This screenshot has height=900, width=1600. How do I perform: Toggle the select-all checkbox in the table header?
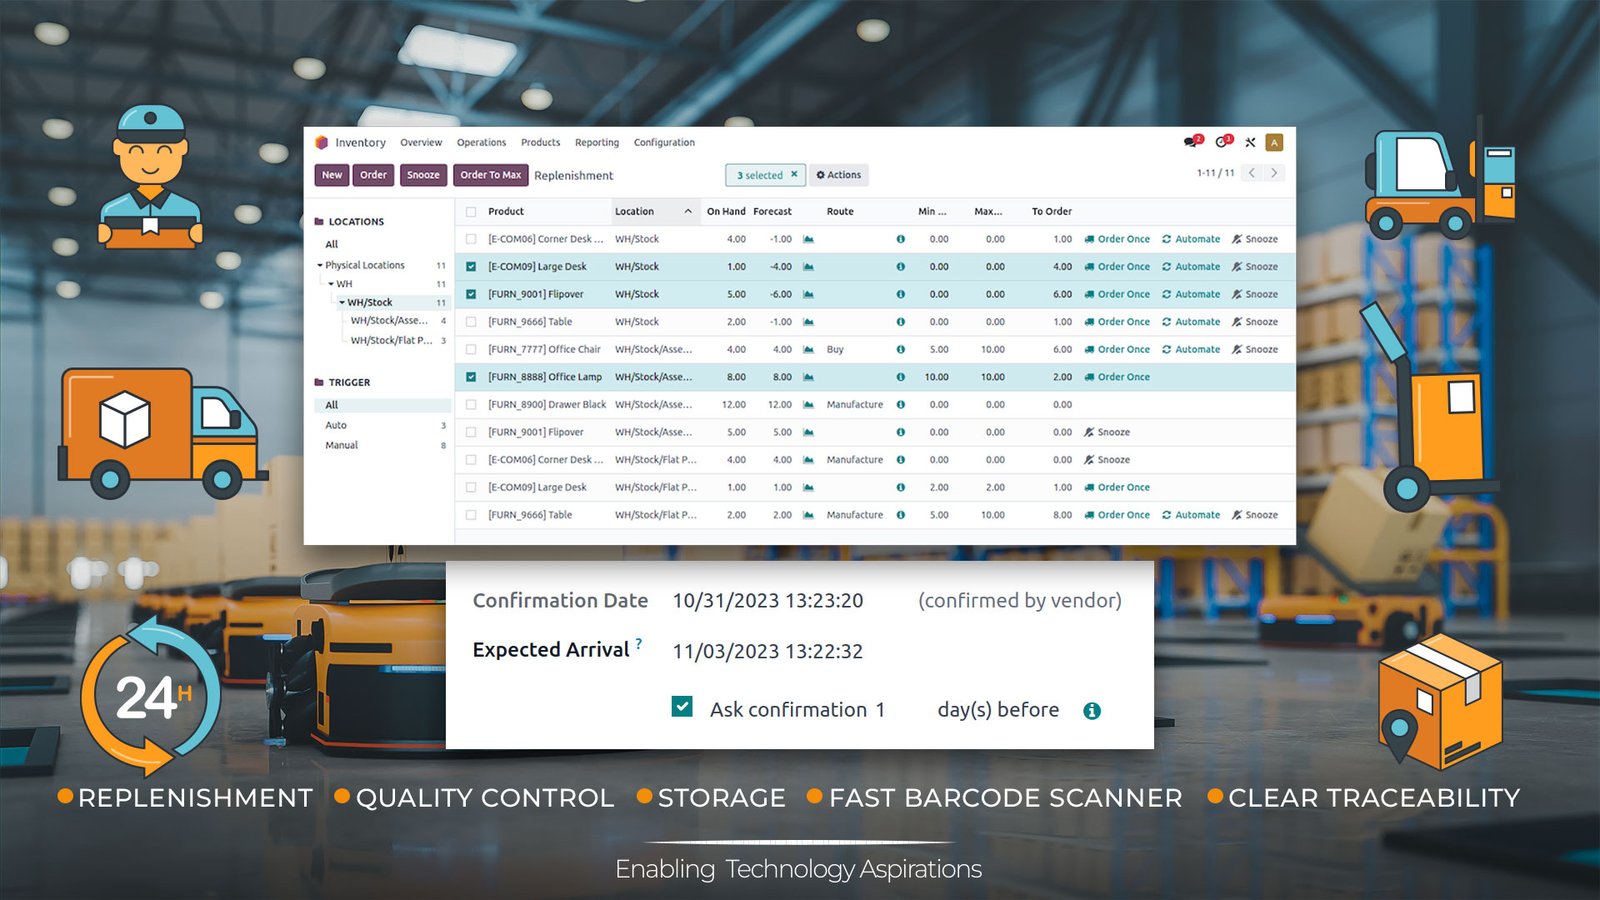coord(471,212)
